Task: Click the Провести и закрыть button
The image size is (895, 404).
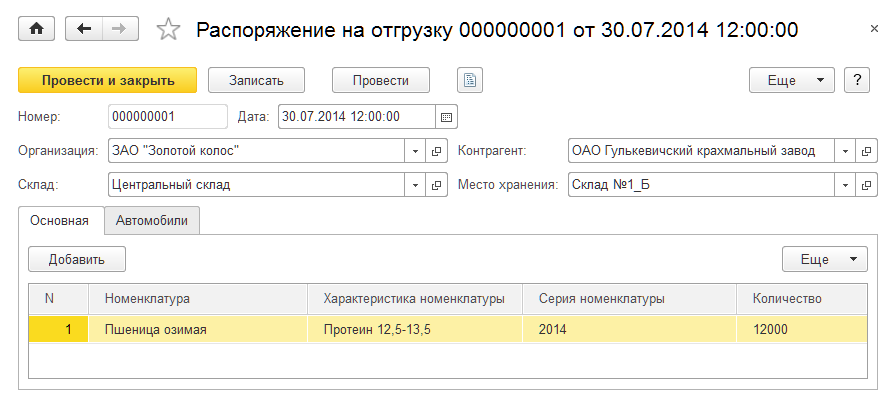Action: (x=108, y=80)
